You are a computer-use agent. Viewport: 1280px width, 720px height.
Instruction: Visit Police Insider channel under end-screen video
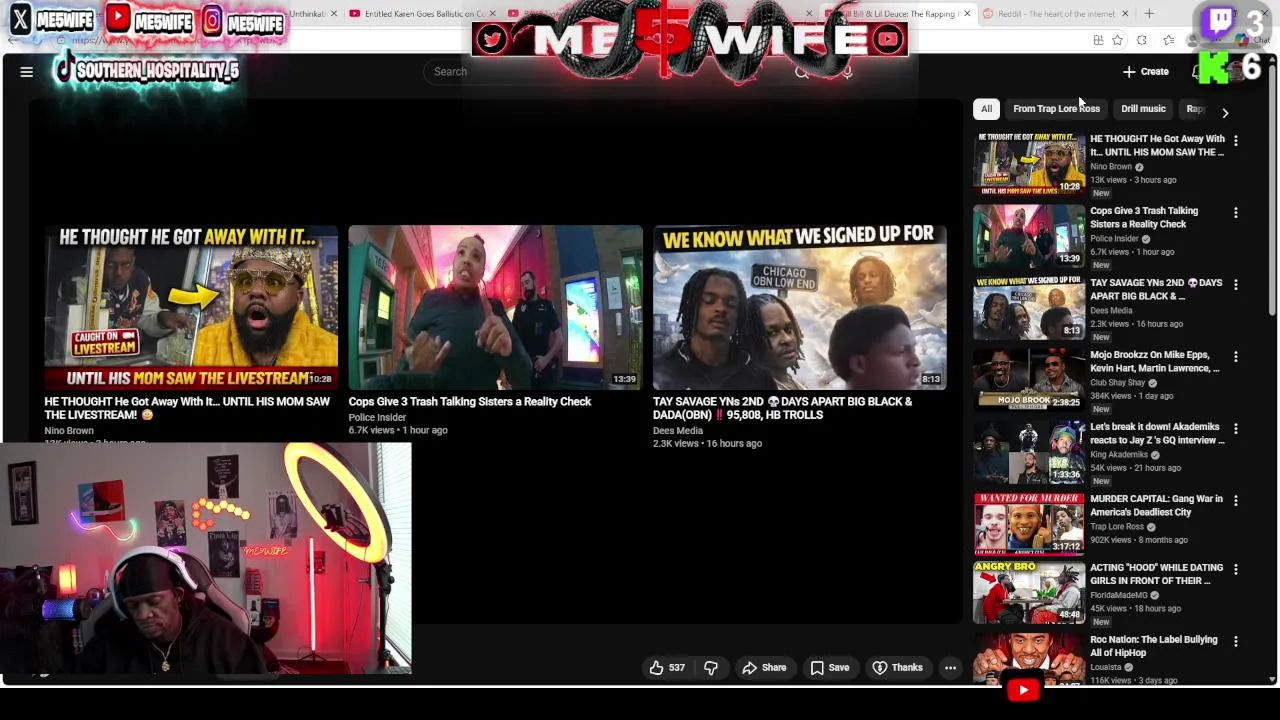tap(377, 417)
